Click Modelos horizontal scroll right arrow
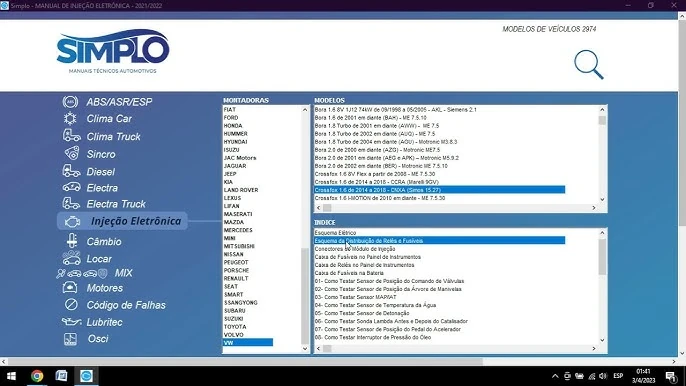Screen dimensions: 686x386 click(594, 208)
